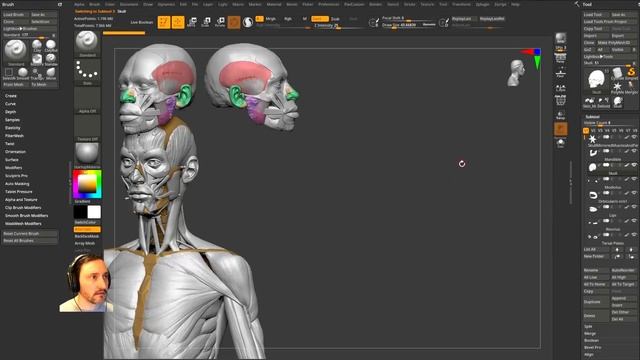This screenshot has height=360, width=640.
Task: Expand the Boolean subtool section
Action: tap(591, 340)
